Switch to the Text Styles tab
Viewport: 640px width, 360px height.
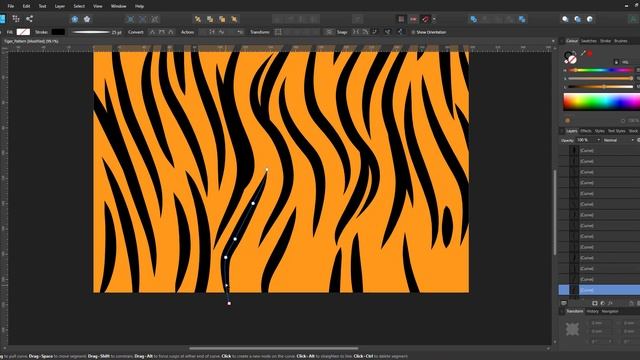tap(617, 131)
